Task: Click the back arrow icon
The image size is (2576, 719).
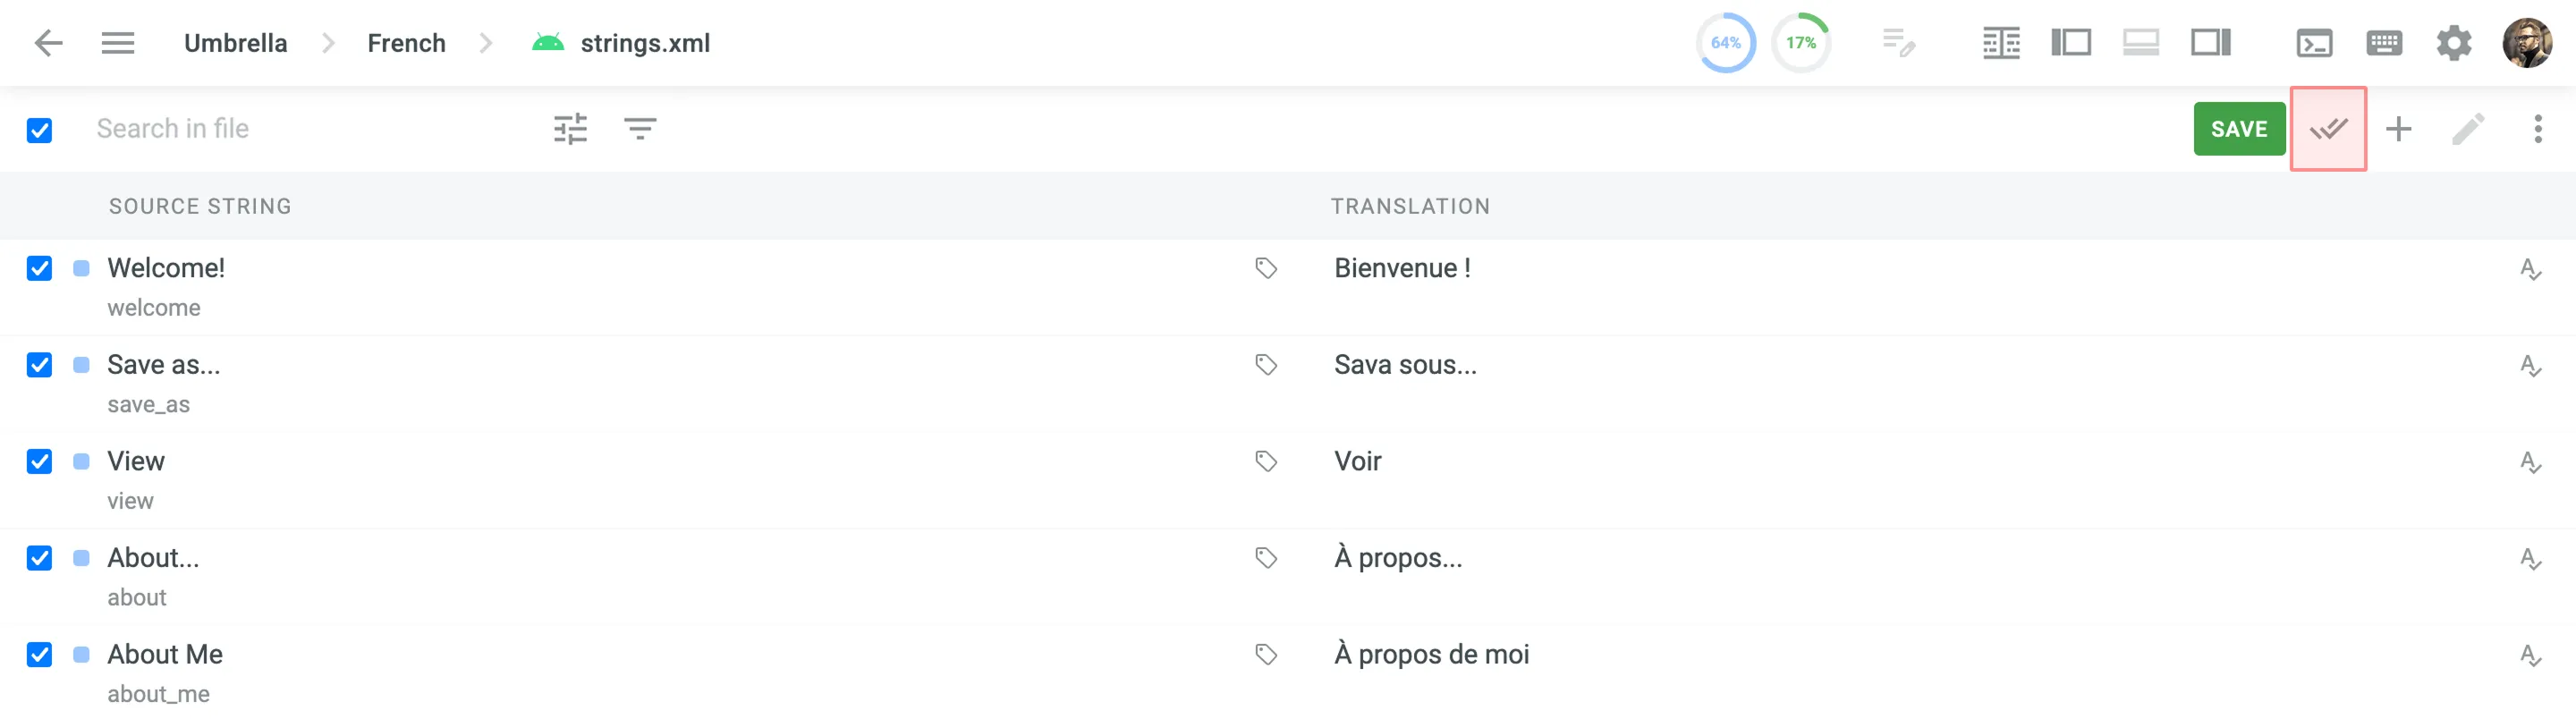Action: pyautogui.click(x=48, y=43)
